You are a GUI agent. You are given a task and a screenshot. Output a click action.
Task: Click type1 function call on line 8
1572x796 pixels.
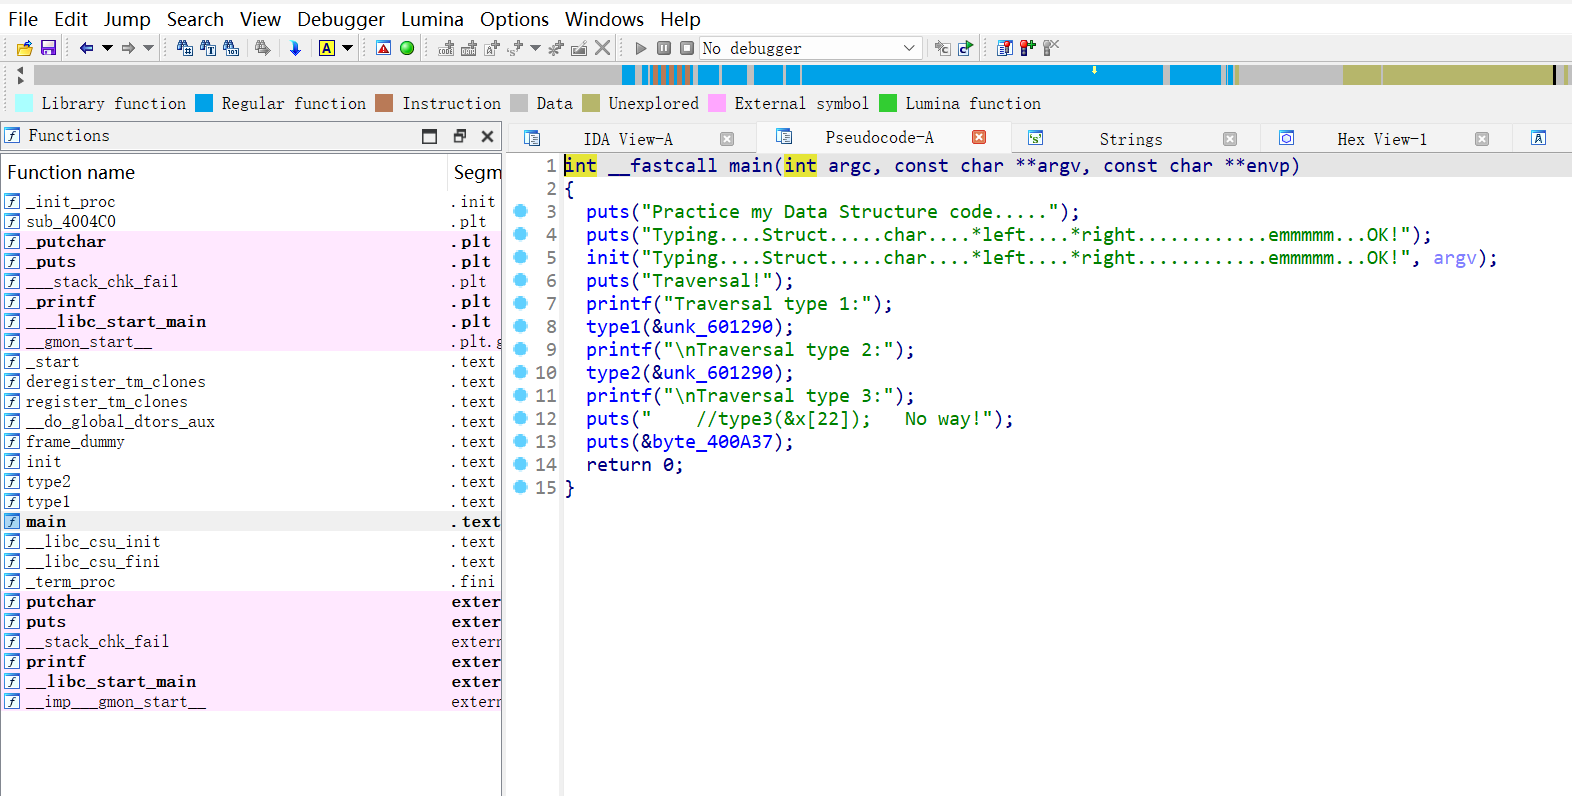[612, 327]
